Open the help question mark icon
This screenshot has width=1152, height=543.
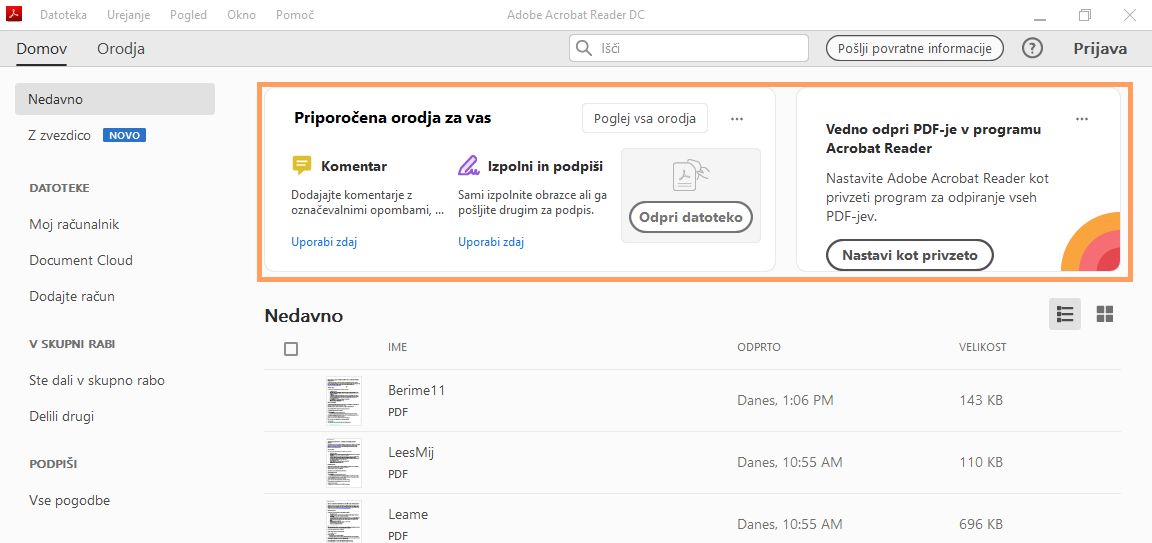coord(1032,48)
